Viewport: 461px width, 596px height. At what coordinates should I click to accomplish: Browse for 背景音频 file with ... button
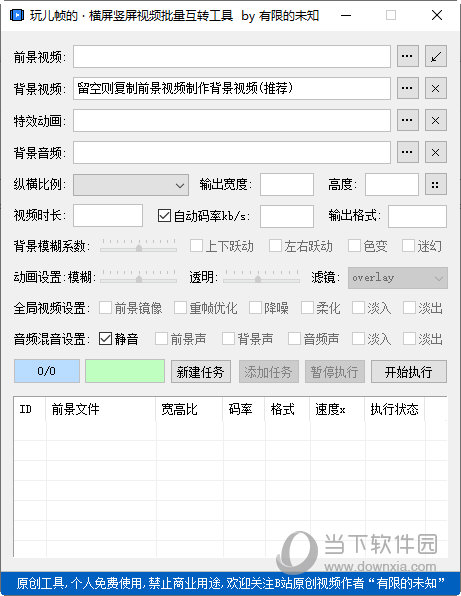tap(407, 152)
